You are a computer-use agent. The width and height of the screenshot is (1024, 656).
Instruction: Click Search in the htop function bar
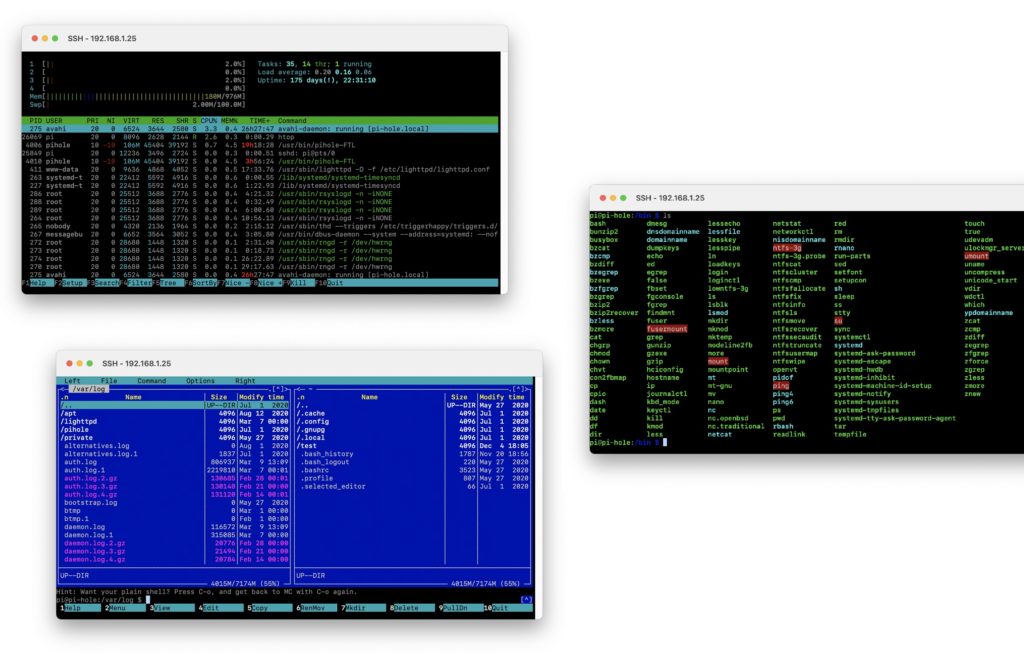pos(106,283)
